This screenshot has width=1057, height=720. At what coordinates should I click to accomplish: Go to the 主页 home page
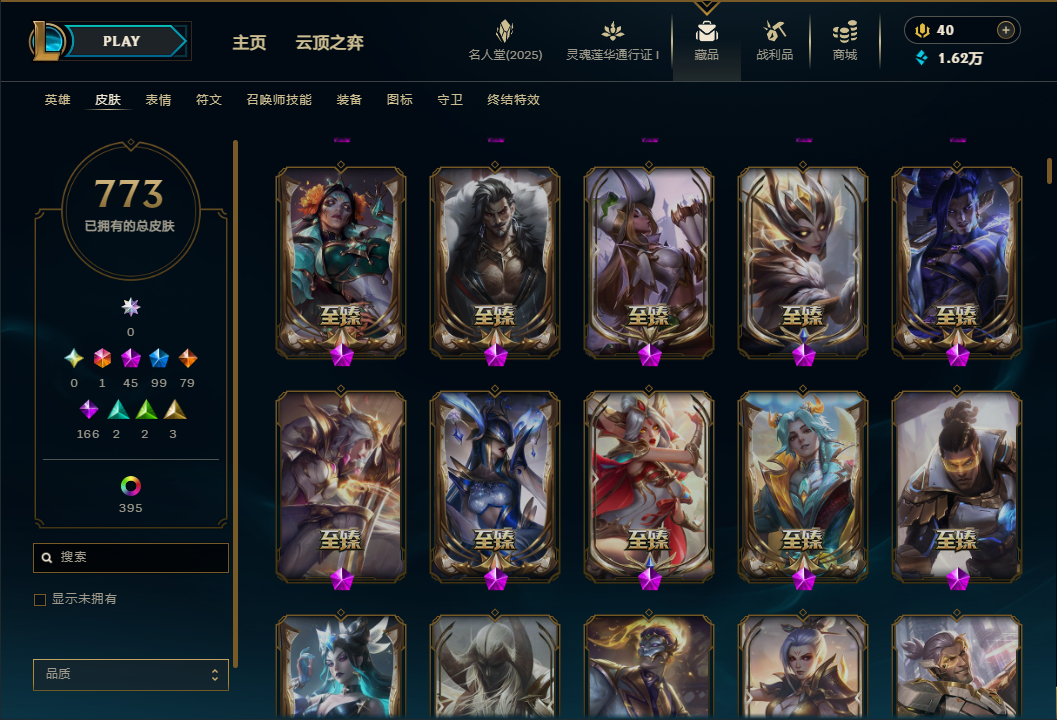pyautogui.click(x=249, y=43)
